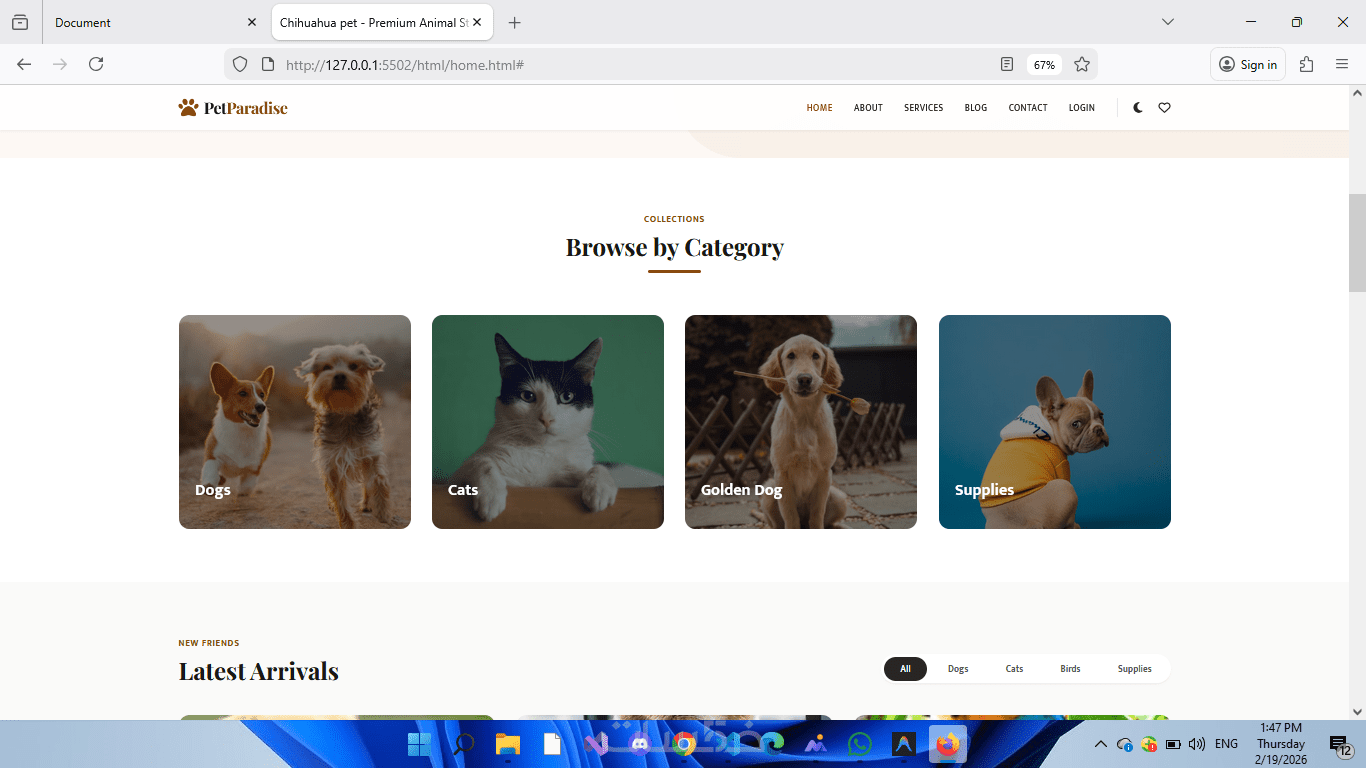Select the All filter pill

[905, 669]
